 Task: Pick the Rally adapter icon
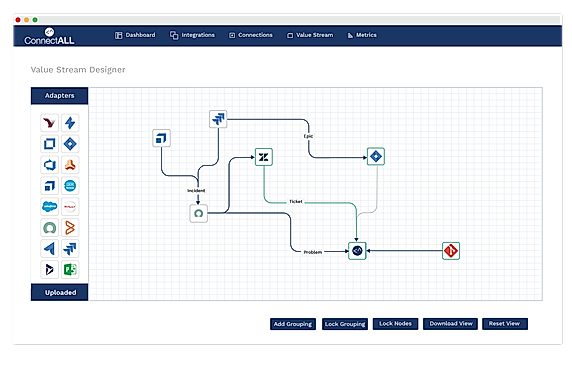pyautogui.click(x=70, y=206)
